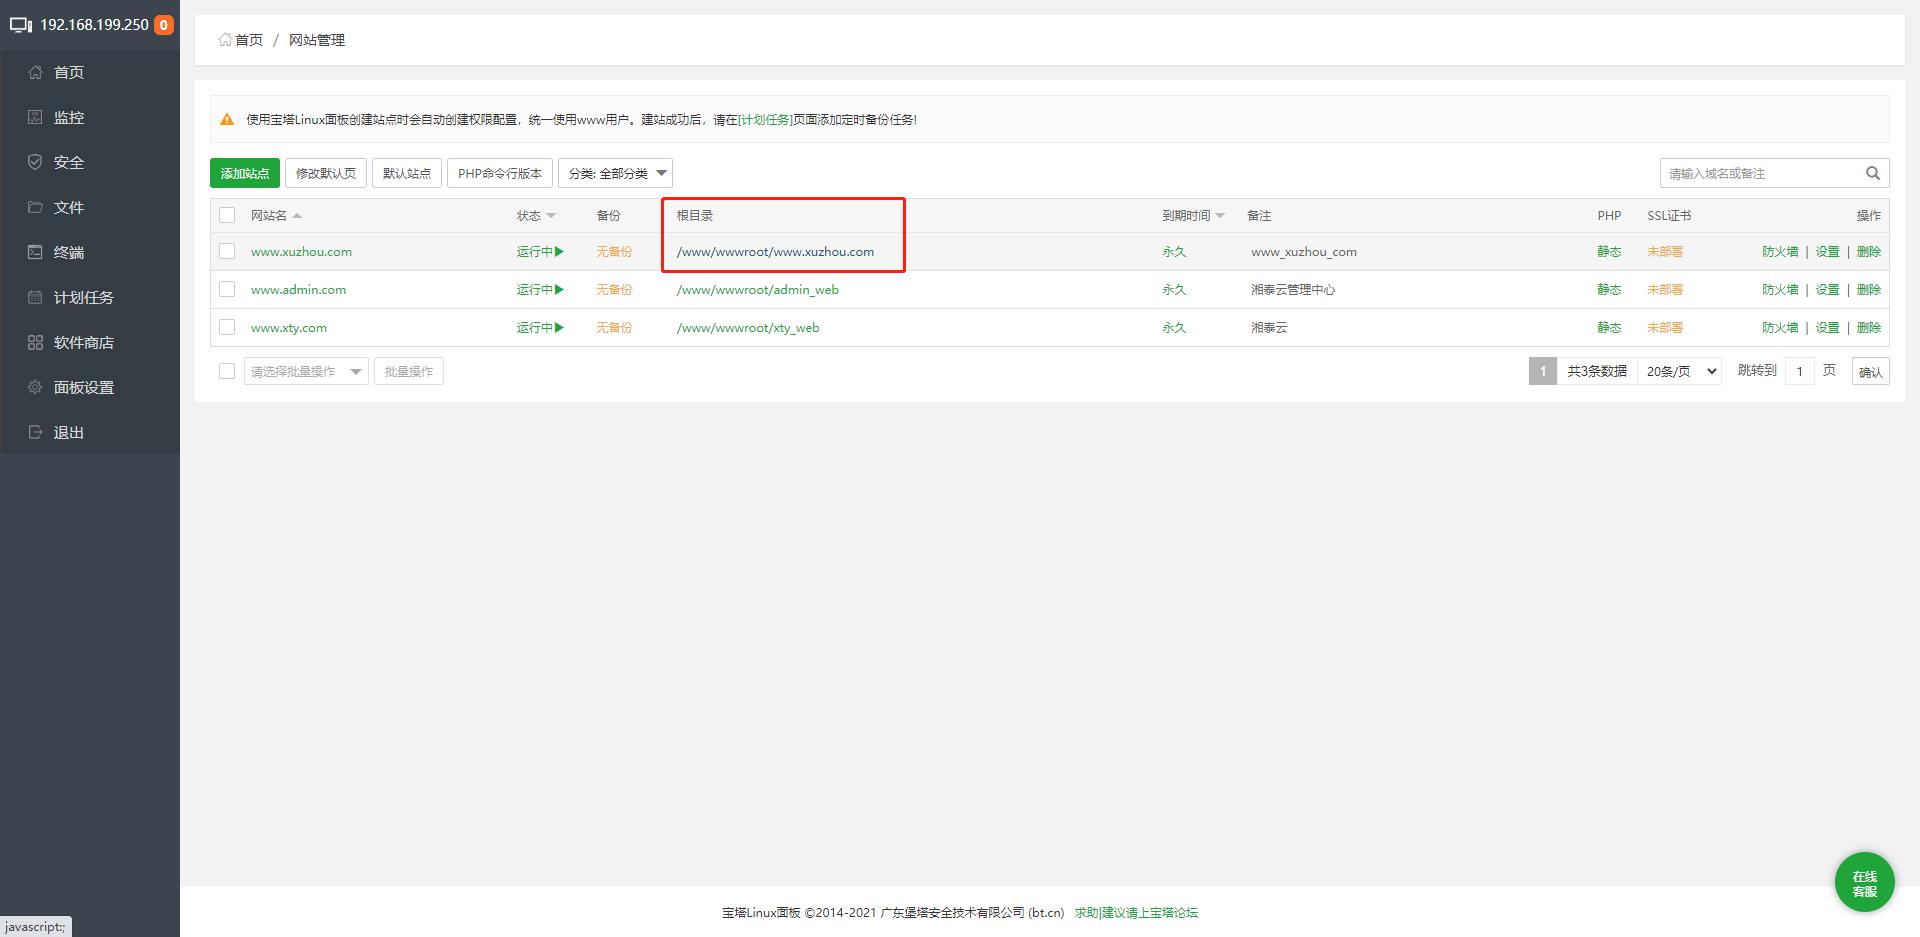This screenshot has width=1920, height=937.
Task: Click 删除 for www.xuzhou.com
Action: click(1868, 252)
